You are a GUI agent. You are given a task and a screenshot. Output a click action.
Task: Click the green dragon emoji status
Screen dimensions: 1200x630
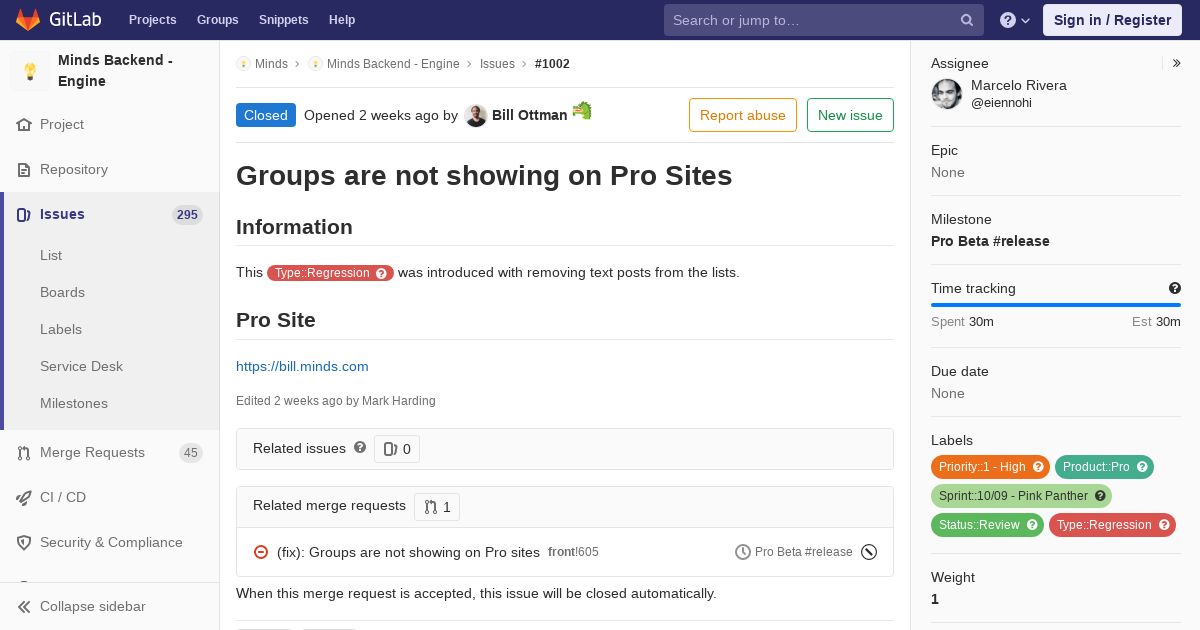click(x=582, y=111)
